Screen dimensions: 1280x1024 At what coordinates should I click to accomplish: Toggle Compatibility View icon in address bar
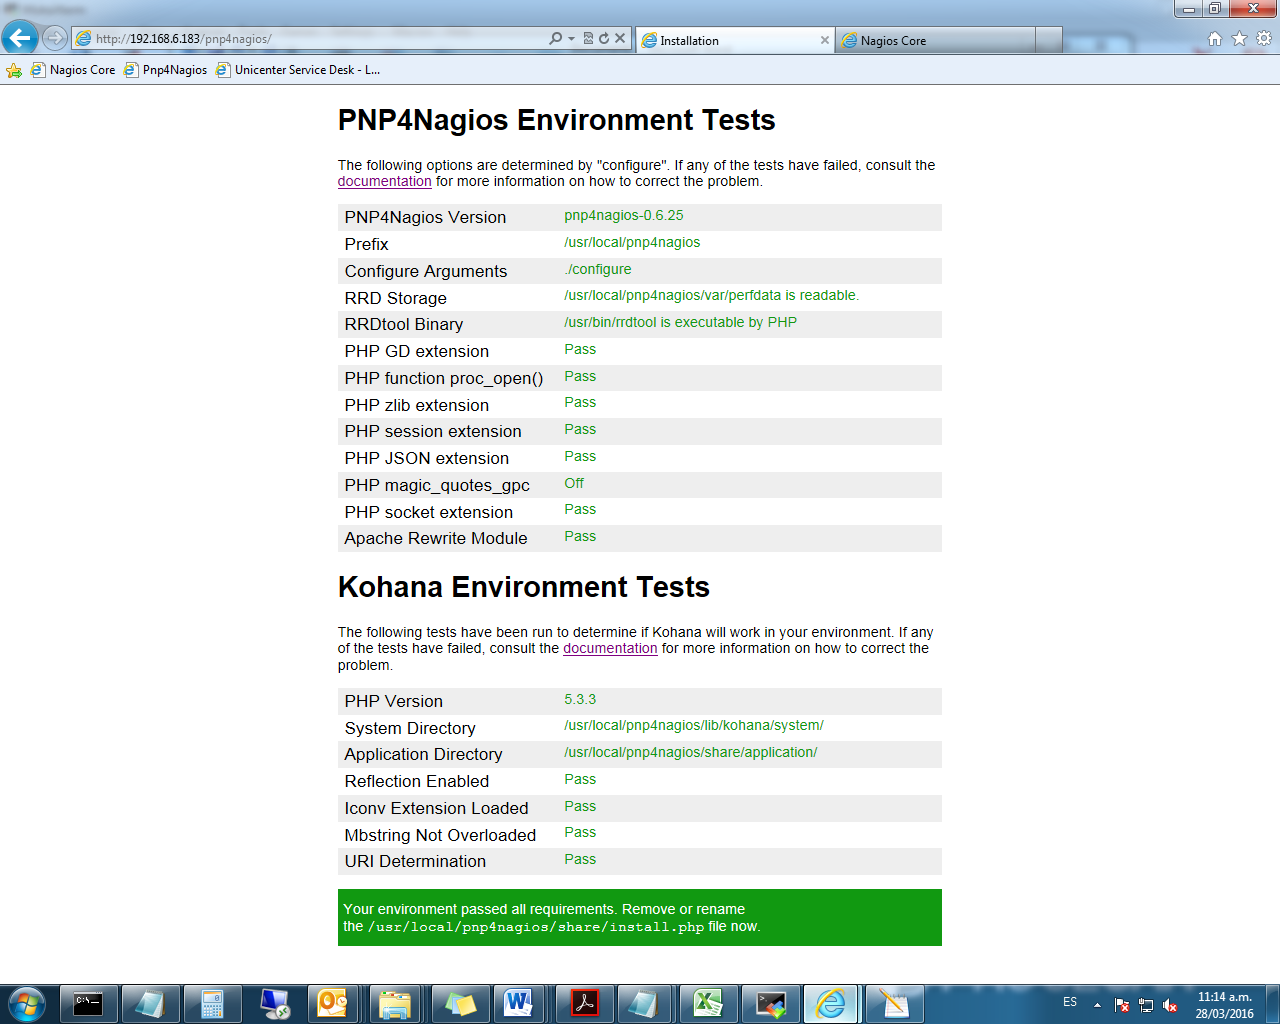pos(588,39)
